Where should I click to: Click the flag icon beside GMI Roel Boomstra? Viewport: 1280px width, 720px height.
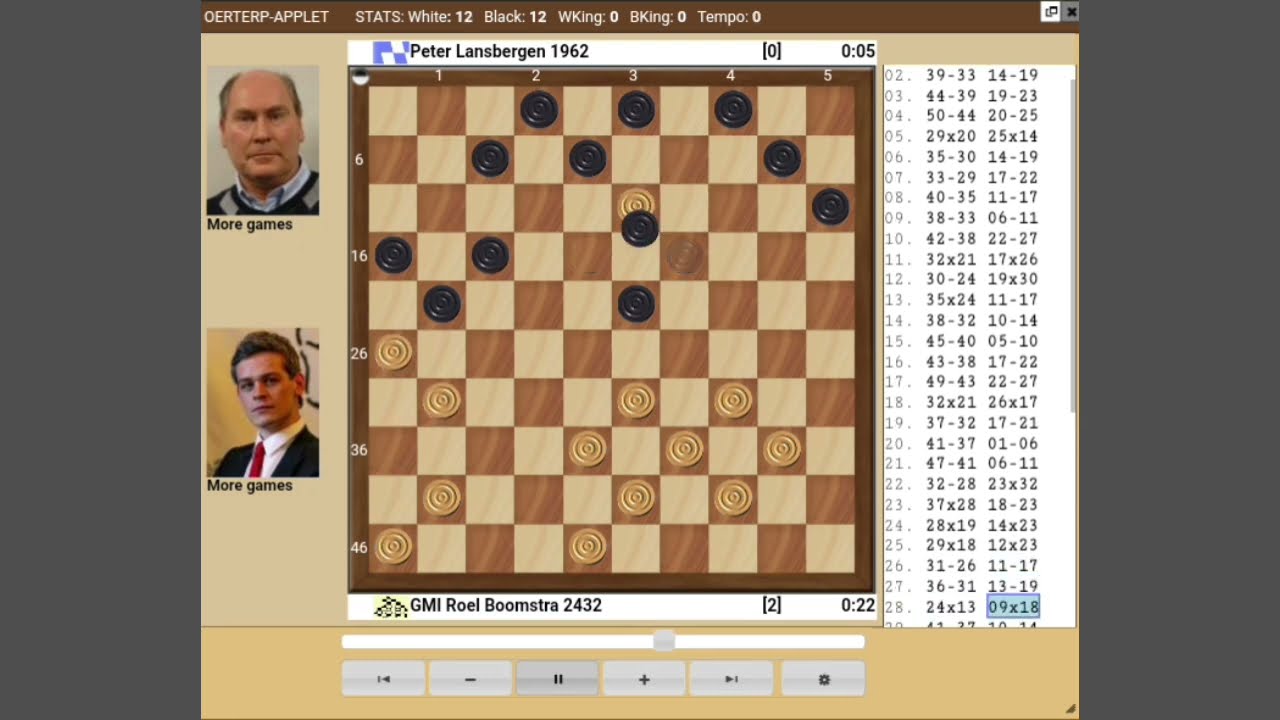click(x=390, y=606)
